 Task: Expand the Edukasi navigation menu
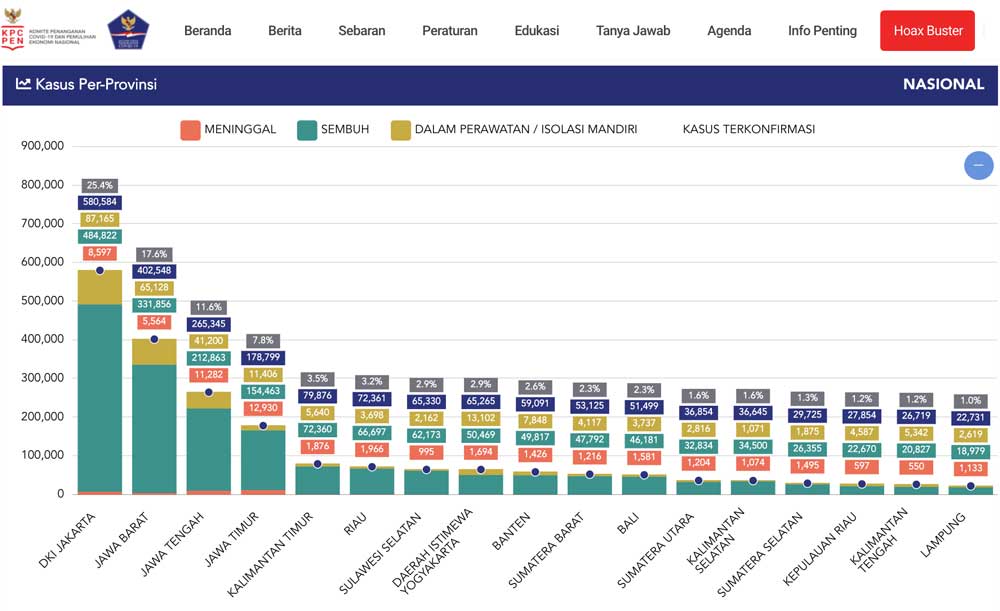click(537, 31)
